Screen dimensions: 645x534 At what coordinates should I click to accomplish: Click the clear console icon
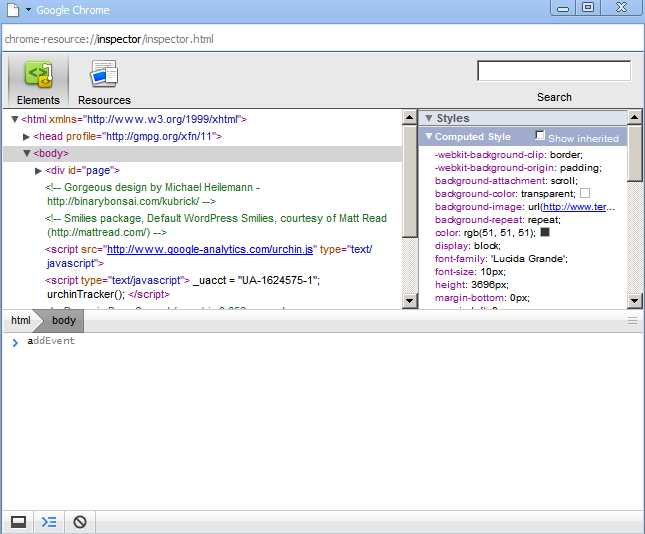[80, 521]
